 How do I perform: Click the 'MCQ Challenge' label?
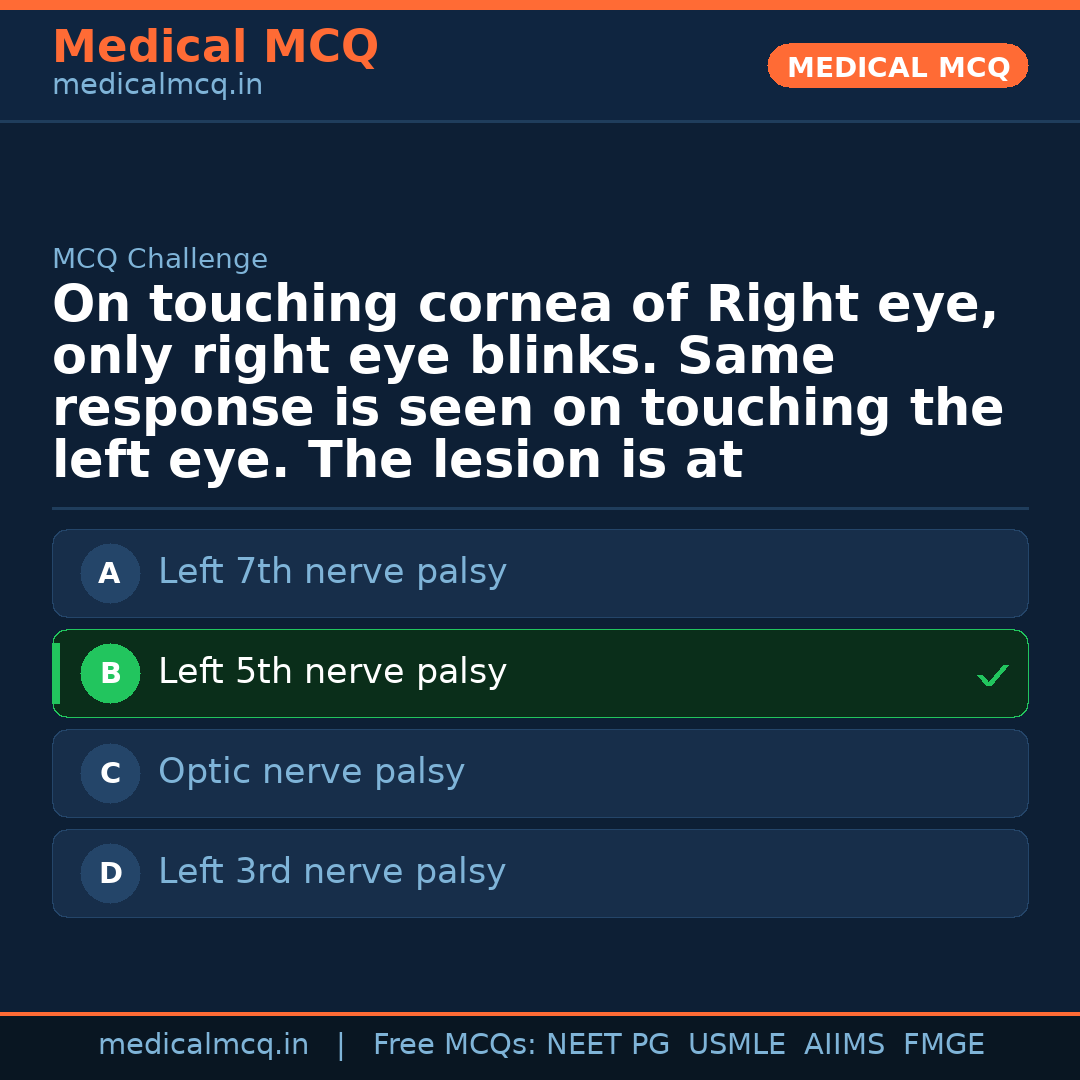click(x=160, y=260)
